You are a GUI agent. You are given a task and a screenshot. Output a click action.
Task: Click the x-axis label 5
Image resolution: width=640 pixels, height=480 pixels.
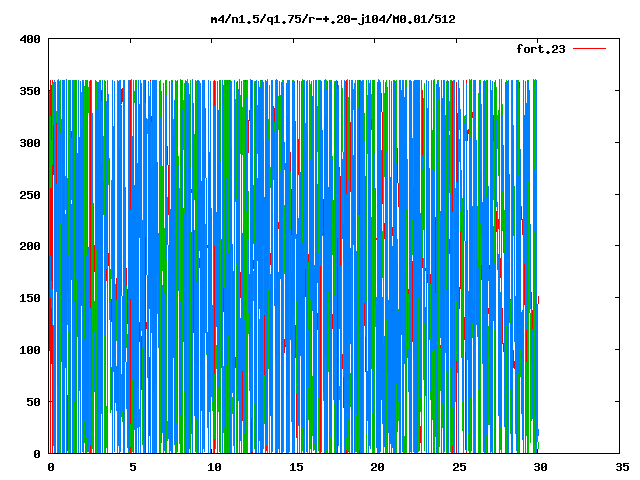click(x=133, y=467)
